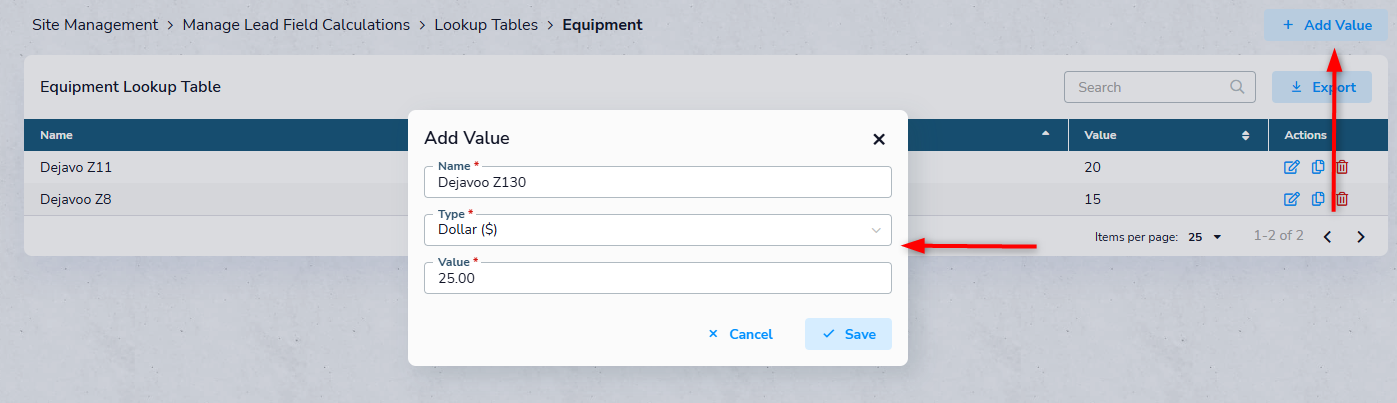Close the Add Value dialog
Image resolution: width=1397 pixels, height=403 pixels.
pos(879,139)
